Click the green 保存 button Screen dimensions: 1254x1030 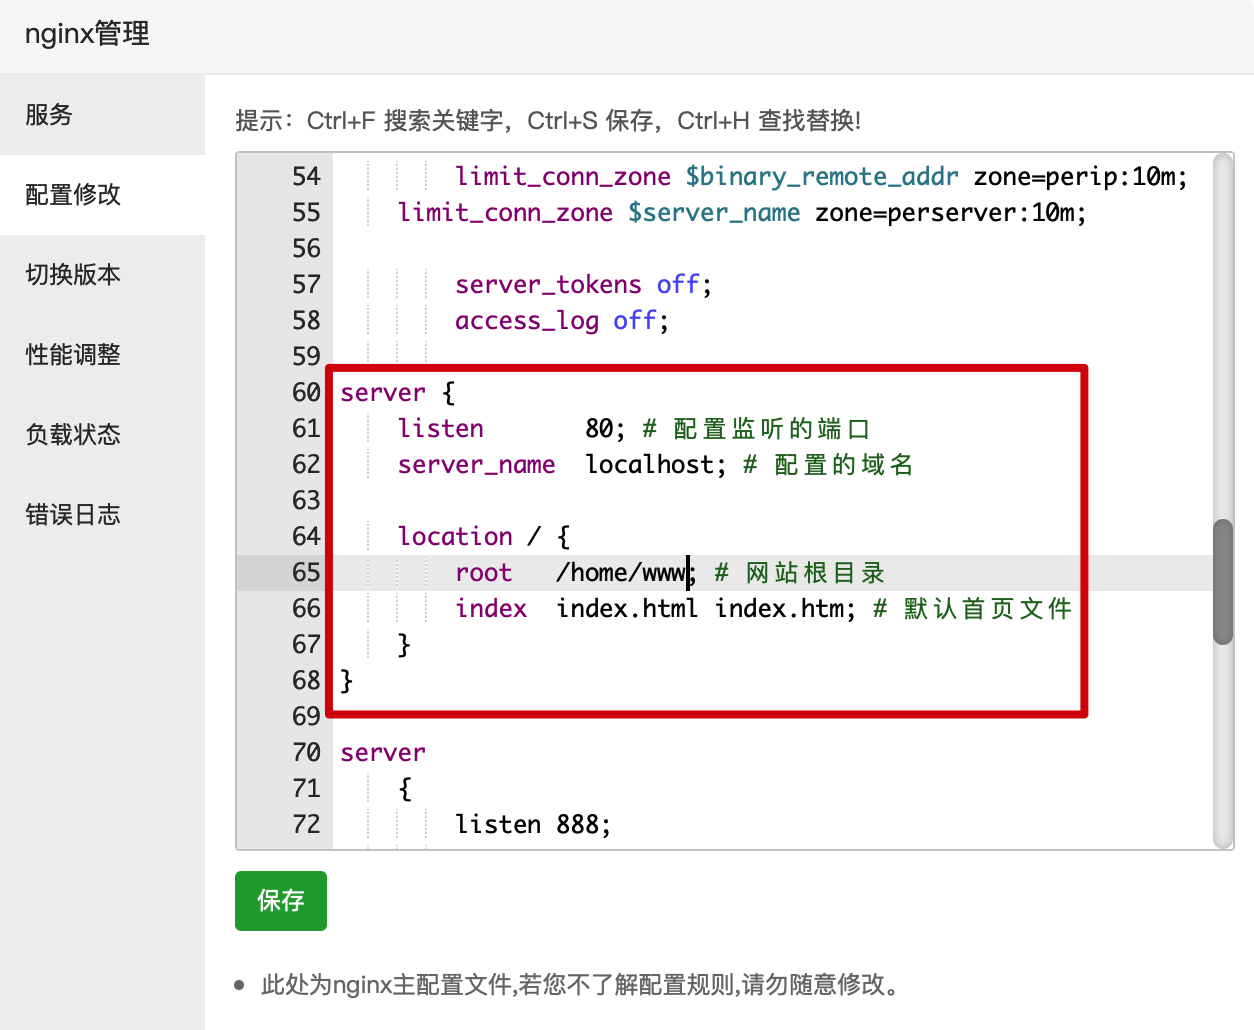click(x=280, y=901)
